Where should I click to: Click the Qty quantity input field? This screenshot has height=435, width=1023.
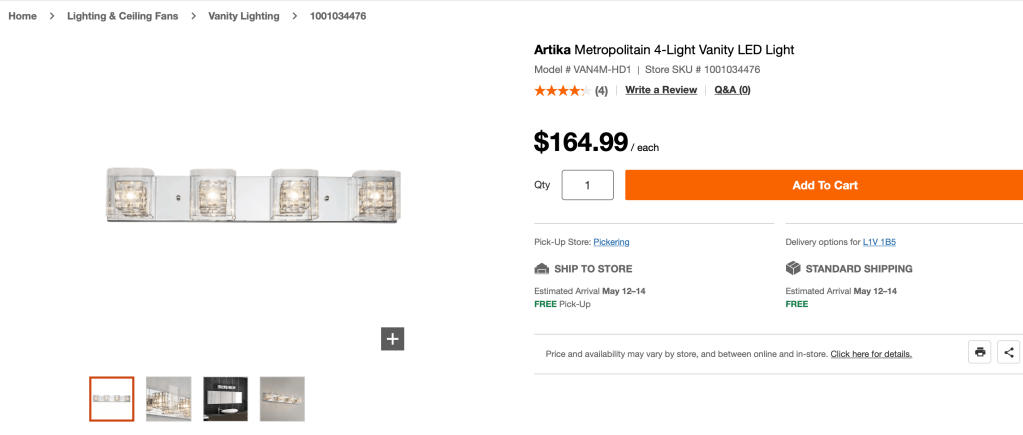tap(587, 185)
